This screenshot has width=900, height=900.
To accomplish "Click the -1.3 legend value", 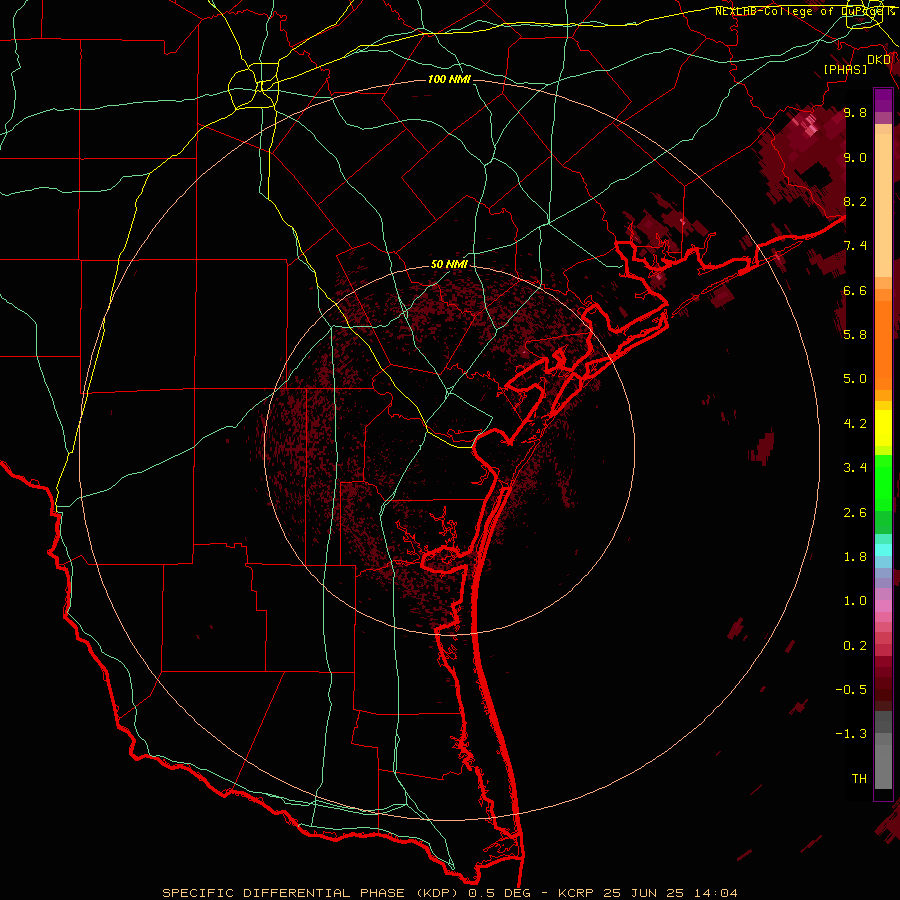I will (851, 734).
